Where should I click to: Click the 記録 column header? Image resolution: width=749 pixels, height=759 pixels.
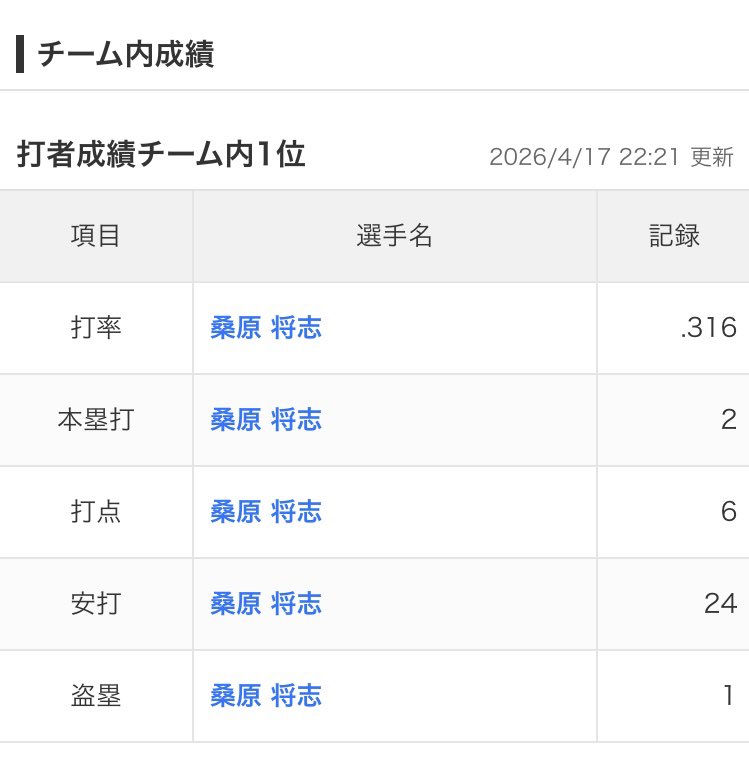(x=674, y=236)
